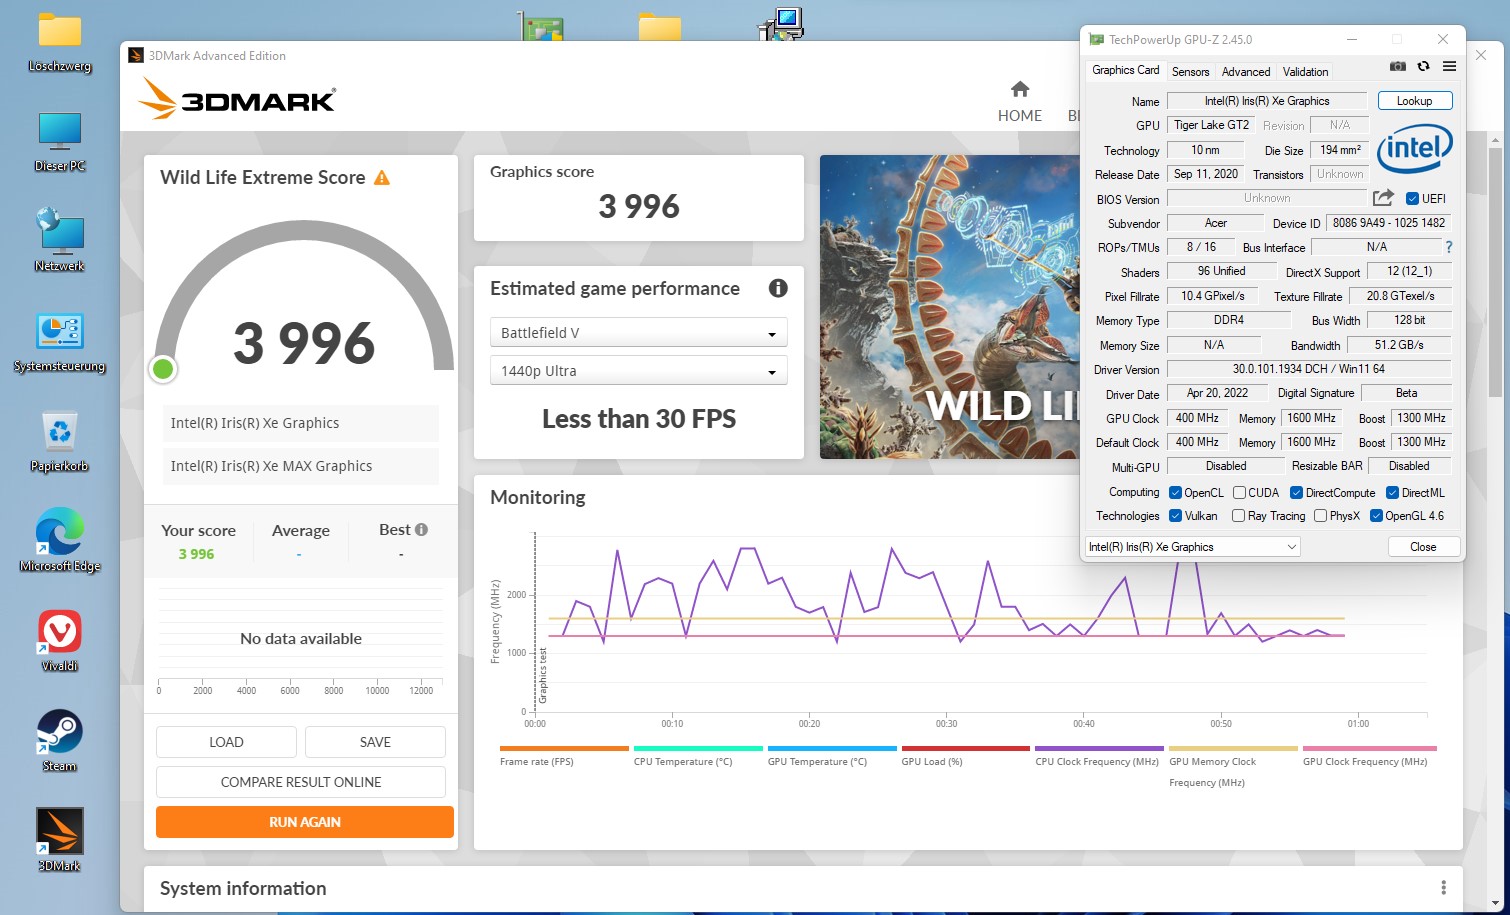Toggle the OpenCL checkbox
1510x915 pixels.
click(1175, 493)
